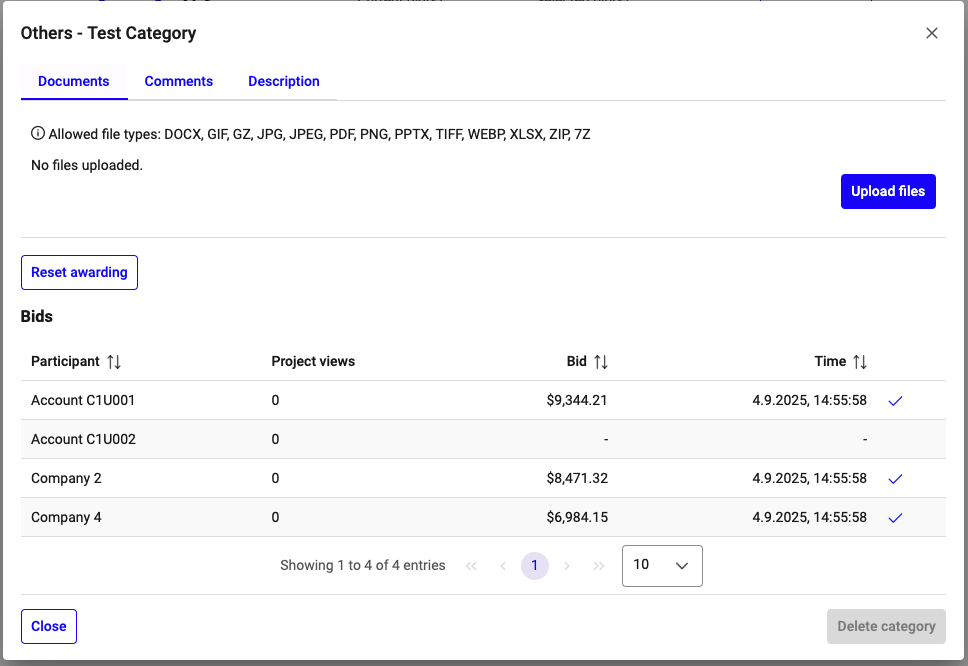
Task: Switch to the Comments tab
Action: point(179,81)
